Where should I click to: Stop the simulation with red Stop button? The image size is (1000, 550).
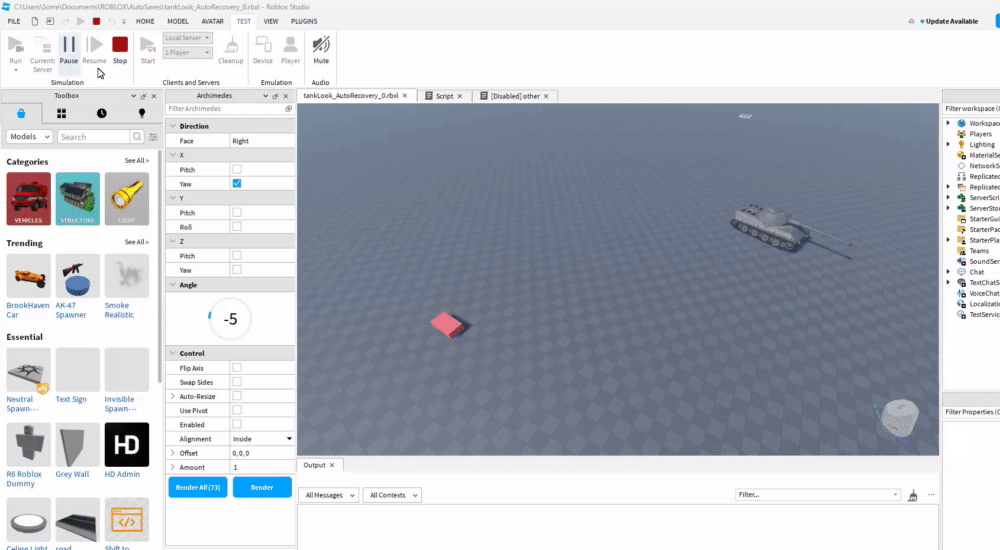tap(120, 45)
